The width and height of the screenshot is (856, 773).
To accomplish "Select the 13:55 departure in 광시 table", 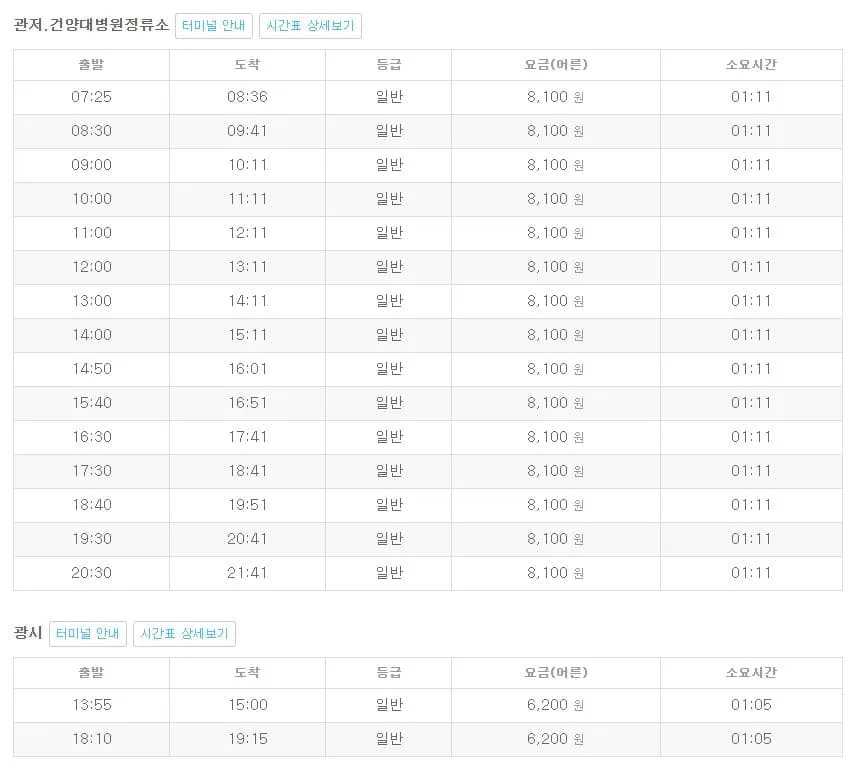I will click(x=91, y=705).
